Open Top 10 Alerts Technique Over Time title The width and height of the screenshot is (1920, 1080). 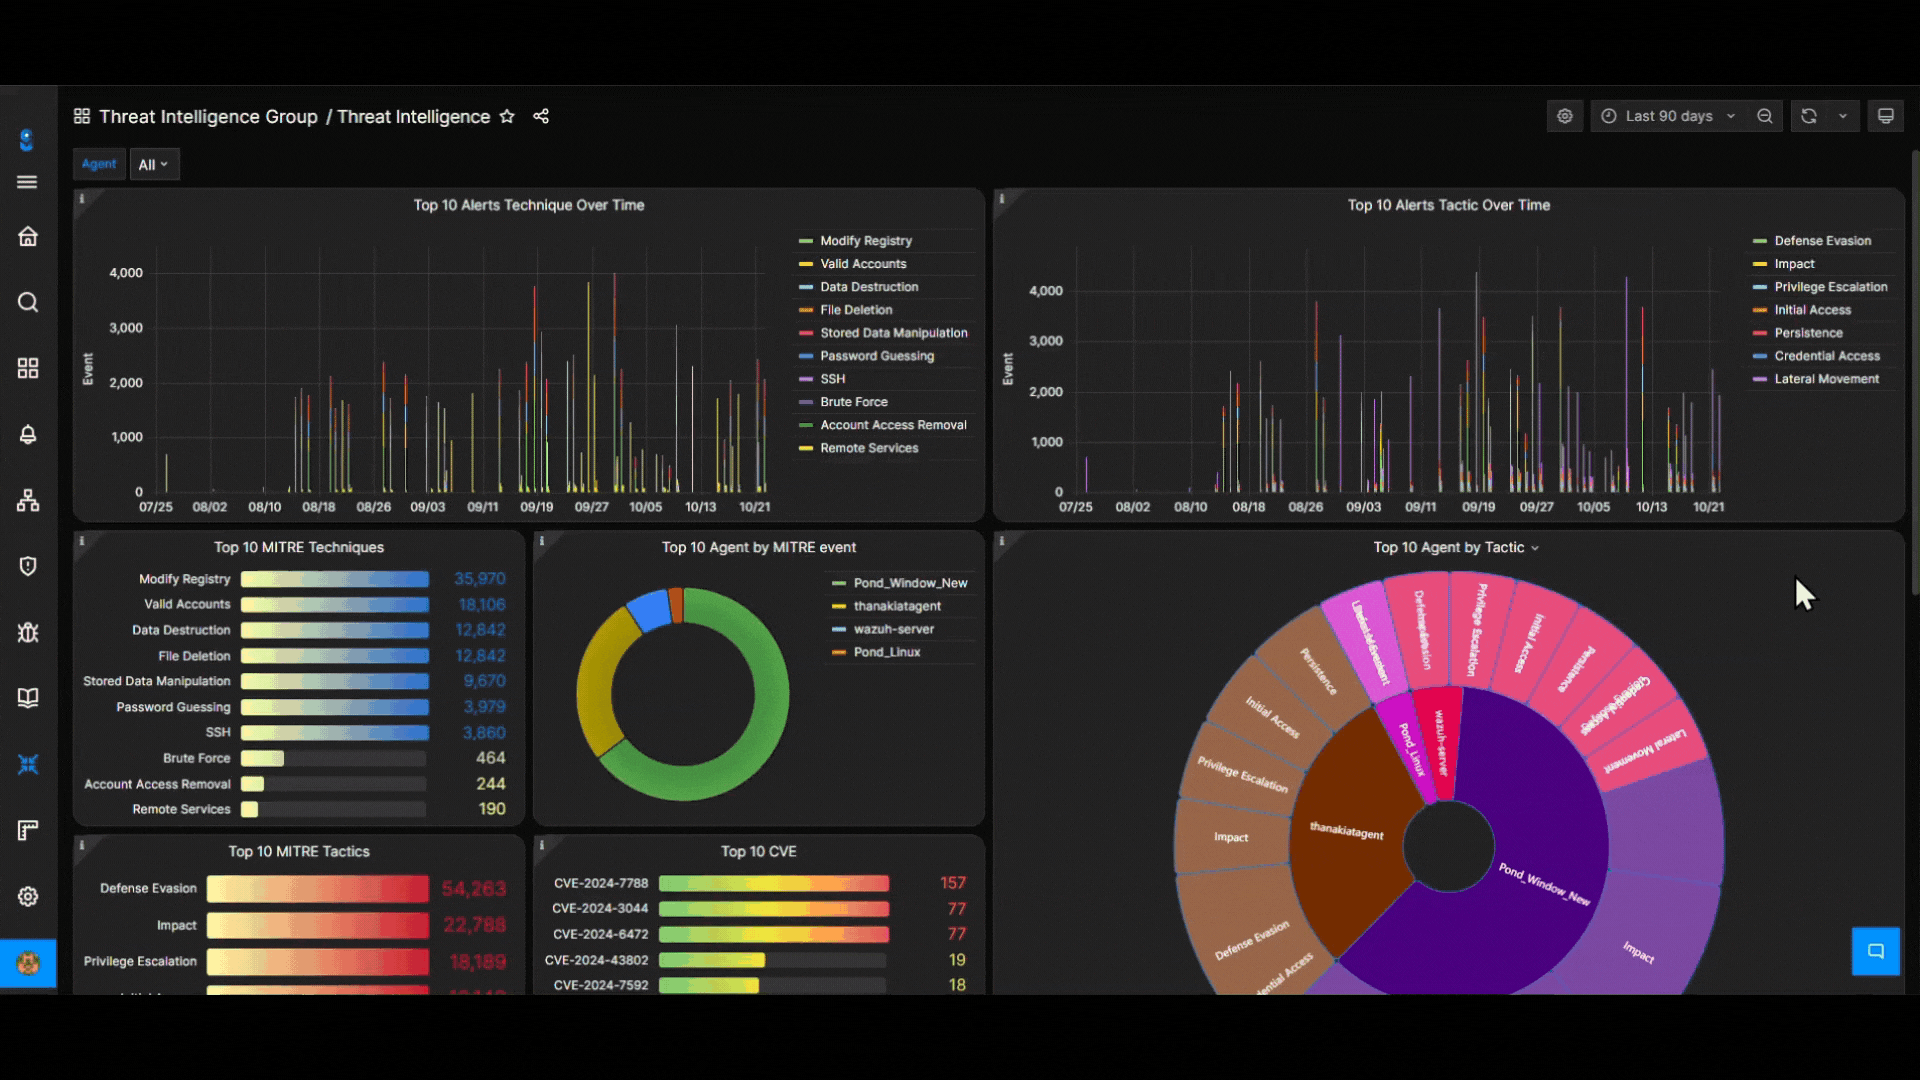coord(529,205)
